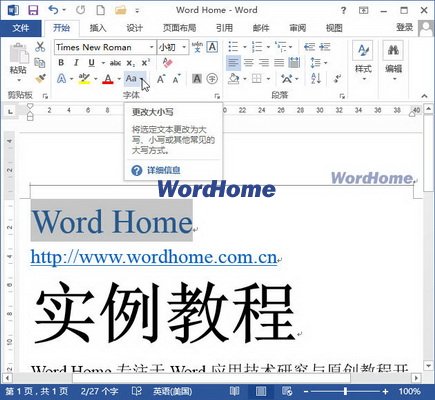This screenshot has height=400, width=435.
Task: Expand underline style dropdown arrow
Action: (103, 63)
